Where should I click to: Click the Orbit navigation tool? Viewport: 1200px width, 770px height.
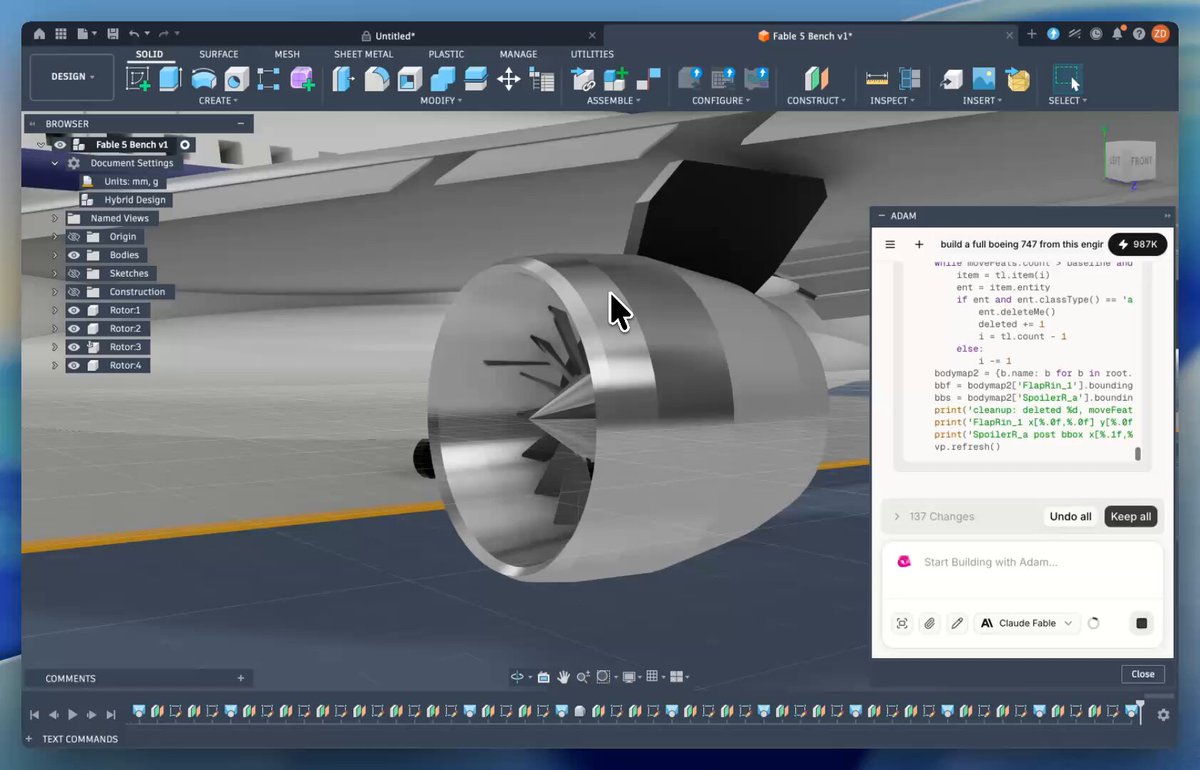[x=518, y=677]
